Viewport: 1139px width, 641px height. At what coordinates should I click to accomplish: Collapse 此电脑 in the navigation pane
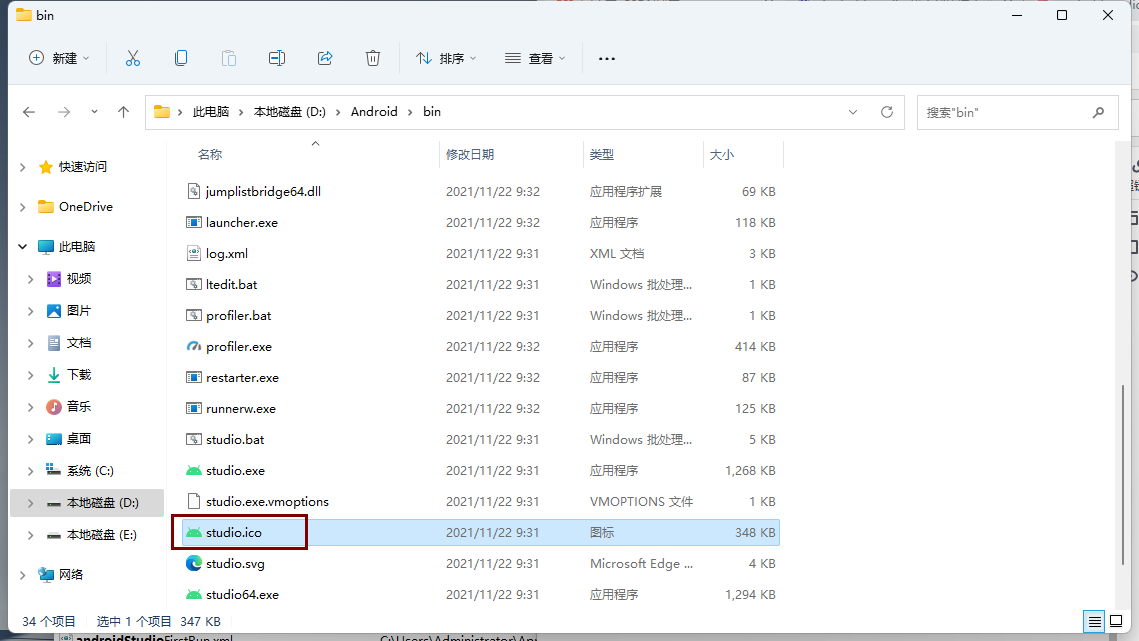23,246
